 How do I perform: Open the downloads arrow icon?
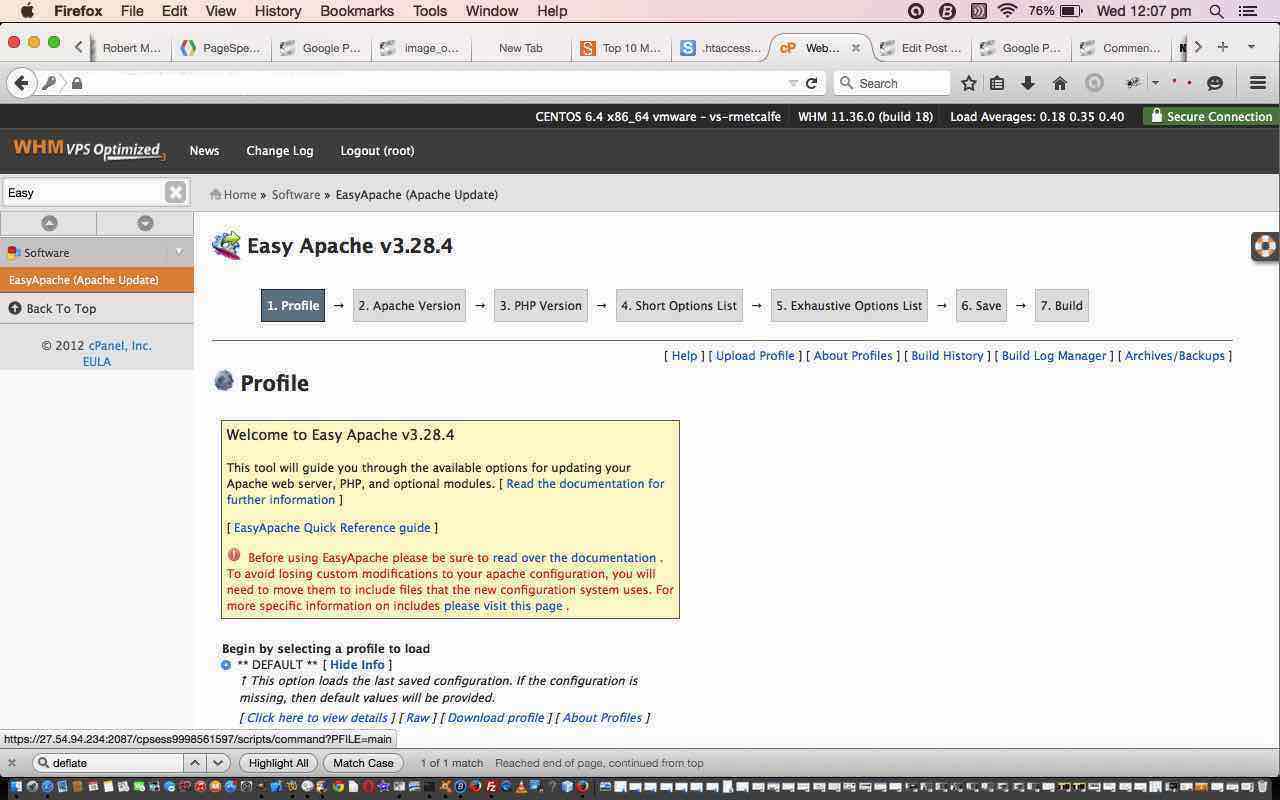[1027, 83]
